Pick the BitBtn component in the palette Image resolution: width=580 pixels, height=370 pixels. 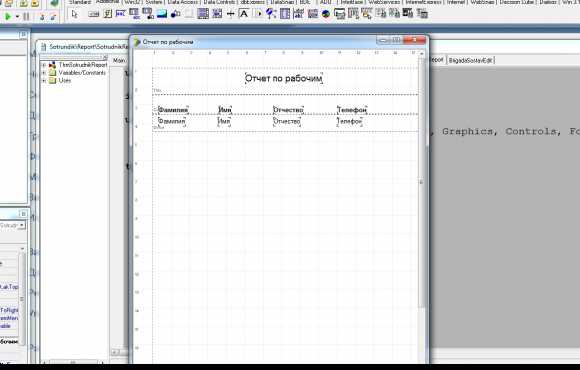93,14
